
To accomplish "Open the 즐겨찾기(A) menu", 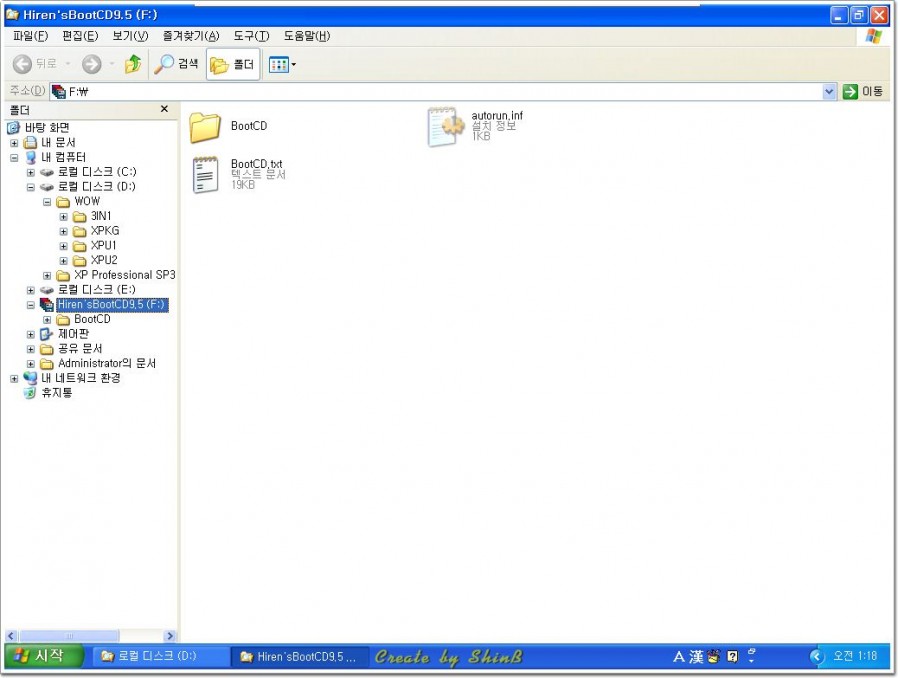I will pyautogui.click(x=191, y=36).
